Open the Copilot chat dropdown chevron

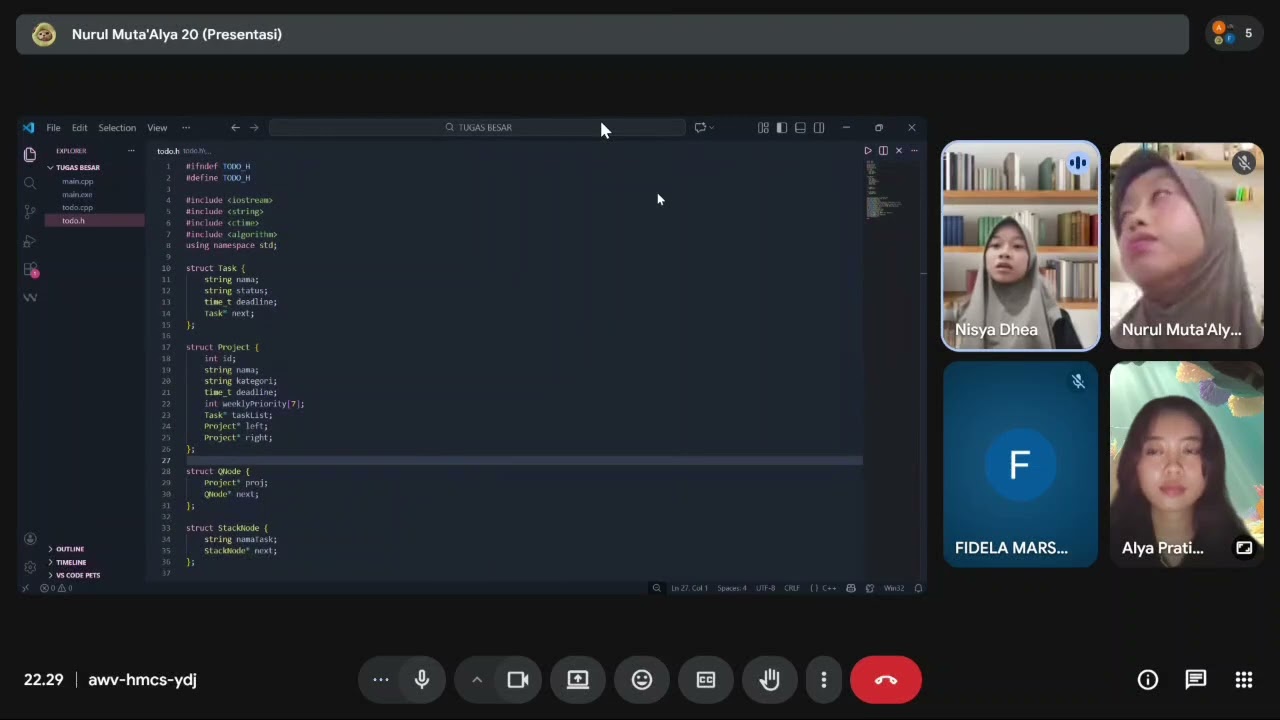[x=711, y=128]
